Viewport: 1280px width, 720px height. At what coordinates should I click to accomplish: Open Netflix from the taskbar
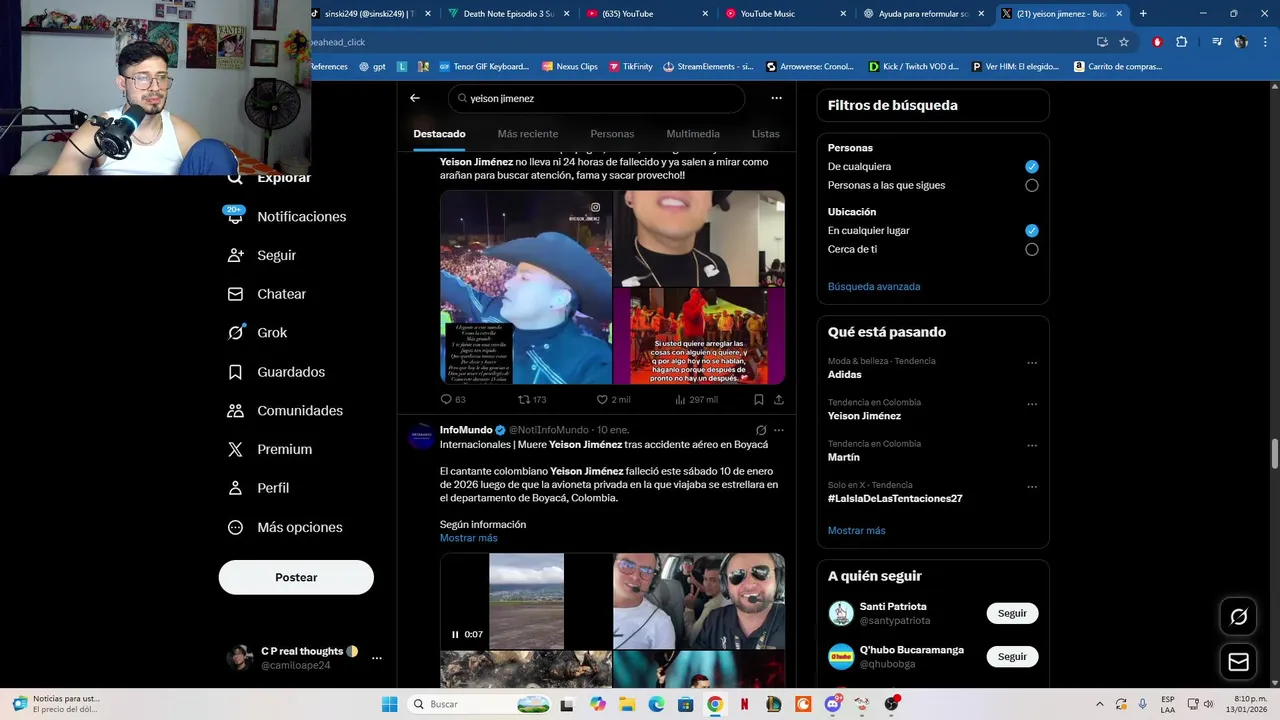coord(744,704)
